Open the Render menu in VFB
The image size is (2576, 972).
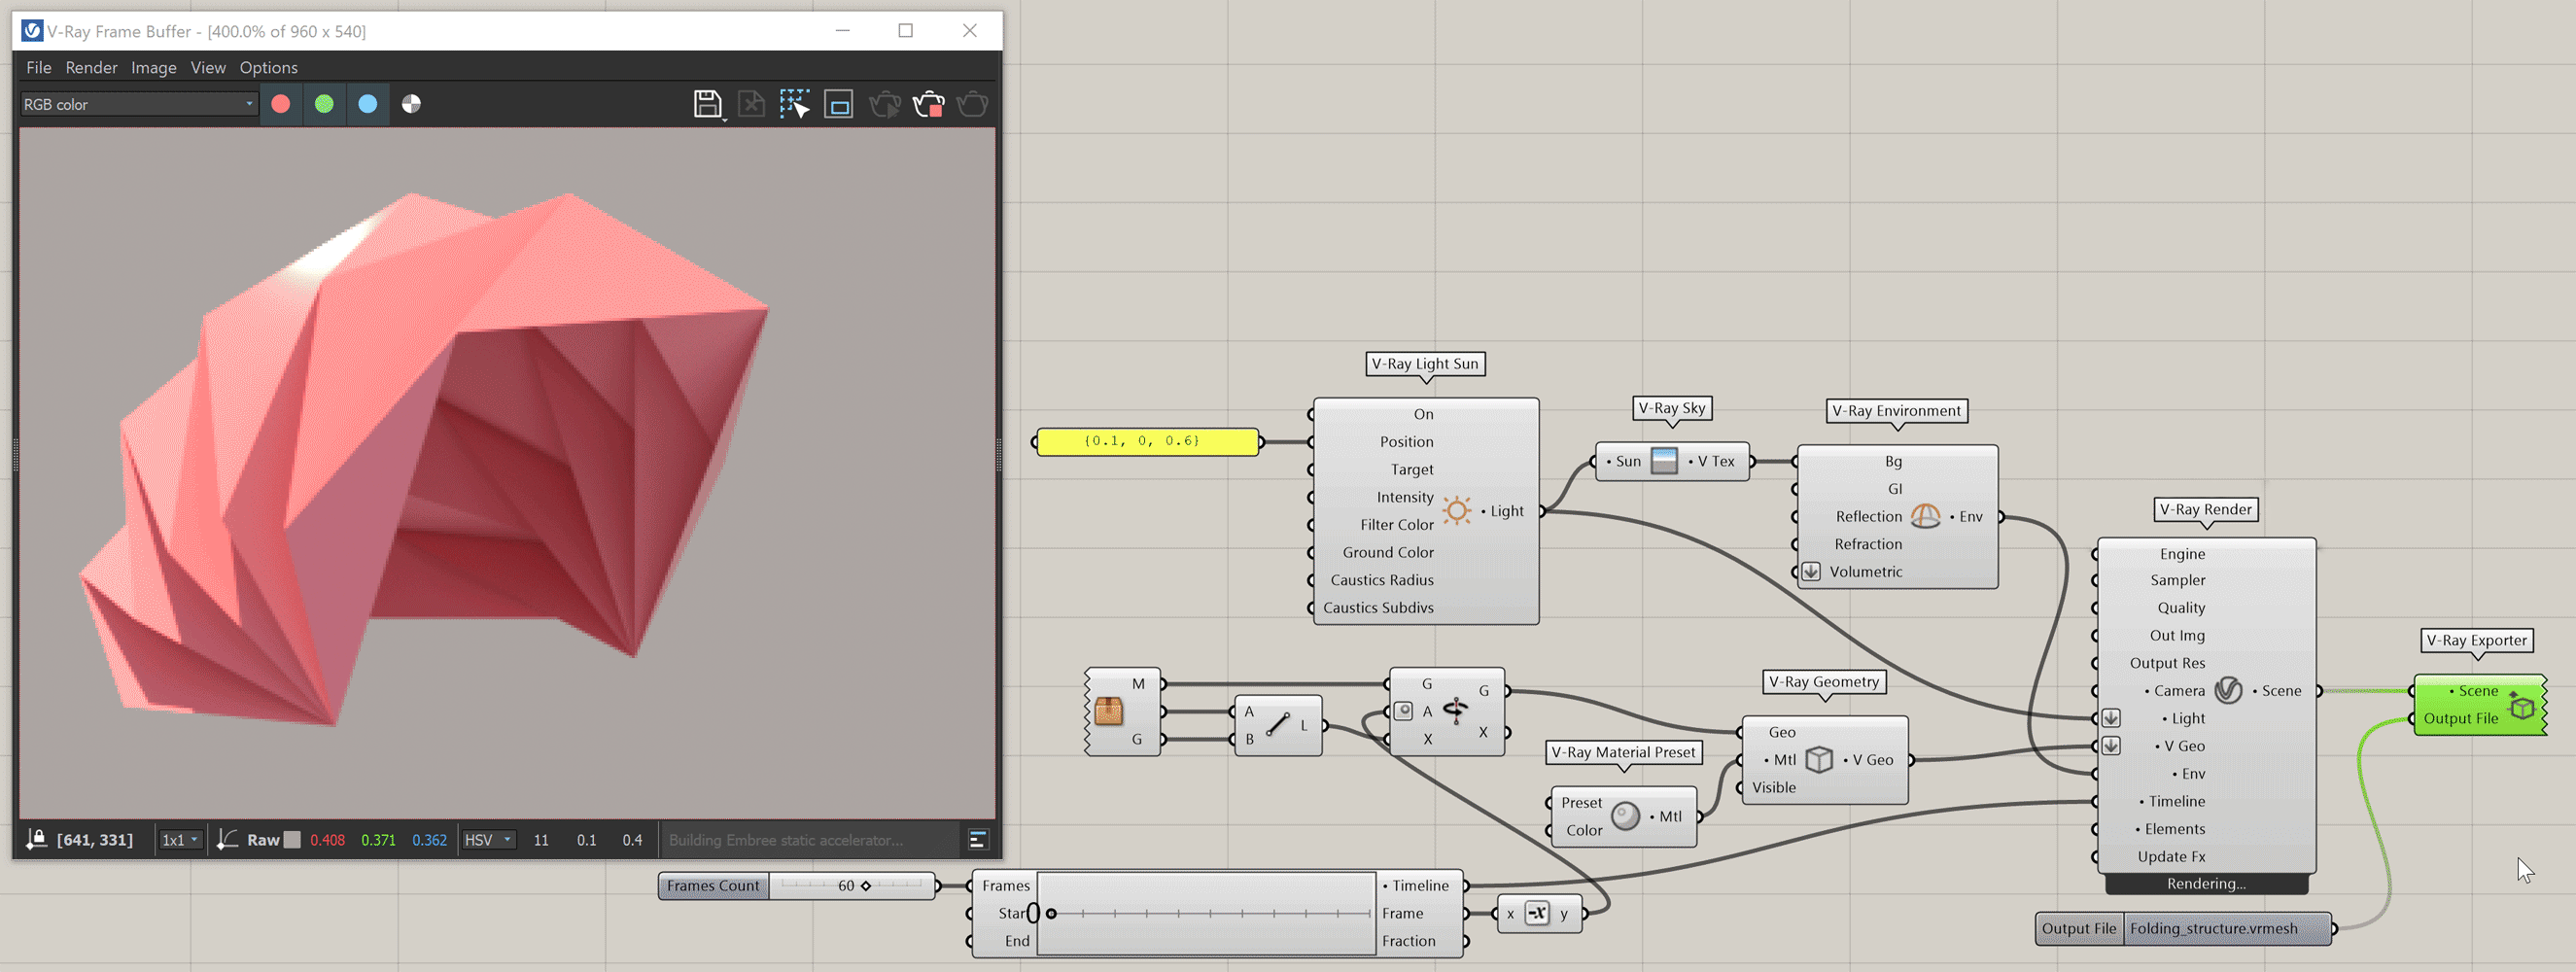pyautogui.click(x=91, y=67)
